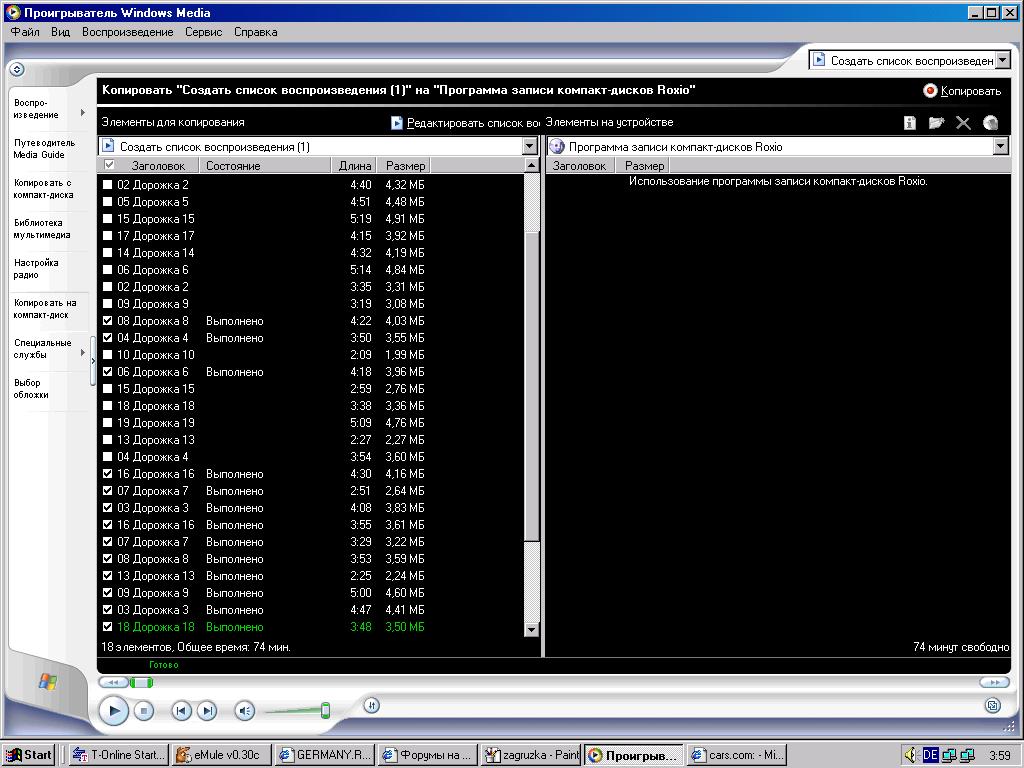This screenshot has width=1024, height=768.
Task: Check the 19 Дорожка 19 checkbox
Action: click(108, 423)
